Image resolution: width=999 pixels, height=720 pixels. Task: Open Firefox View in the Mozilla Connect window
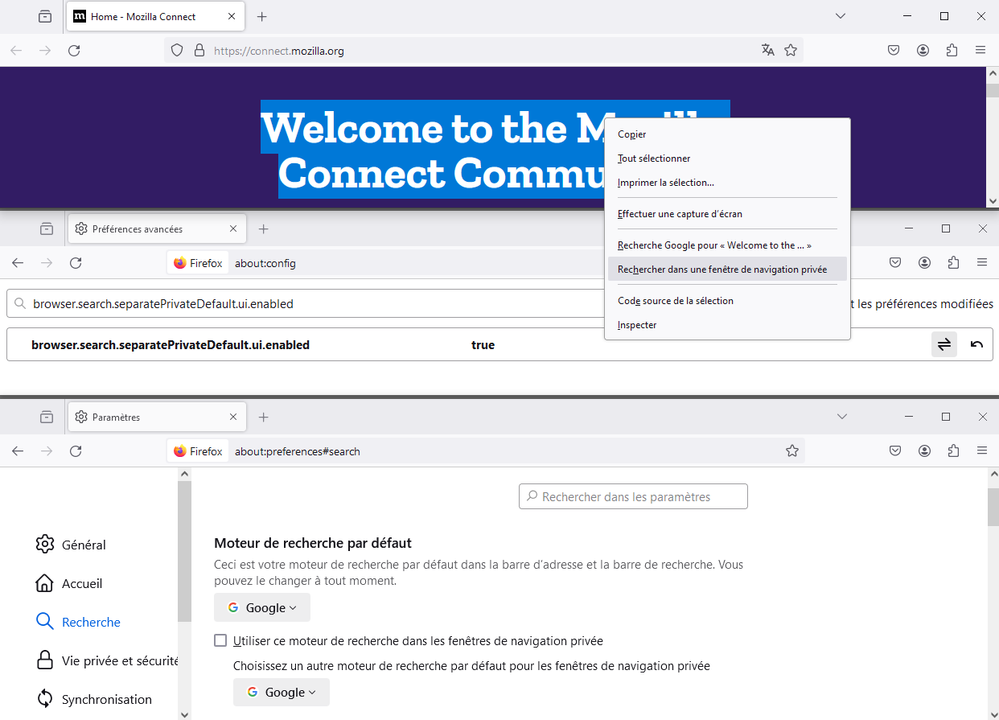pyautogui.click(x=45, y=17)
